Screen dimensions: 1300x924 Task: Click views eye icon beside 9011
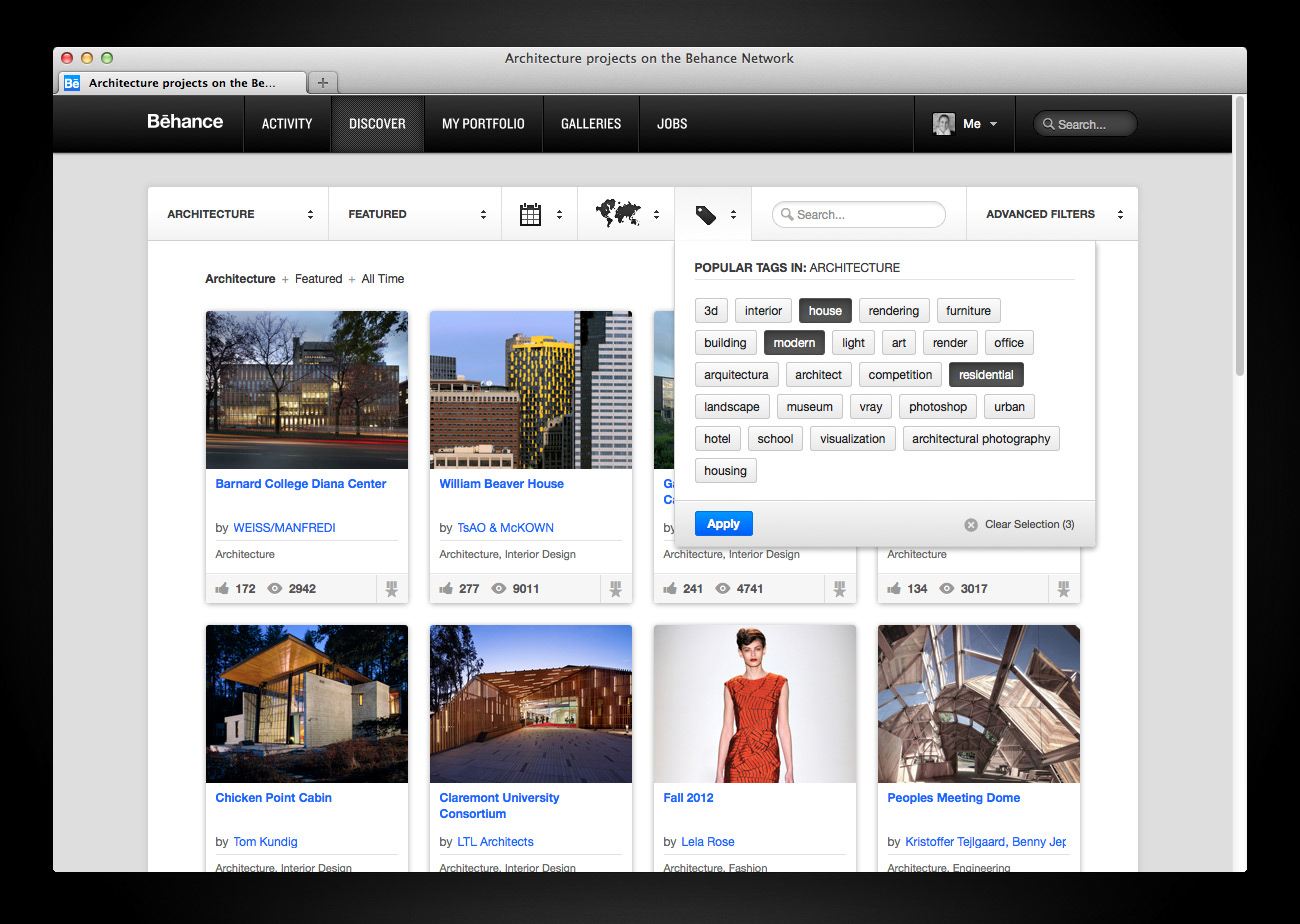click(500, 589)
